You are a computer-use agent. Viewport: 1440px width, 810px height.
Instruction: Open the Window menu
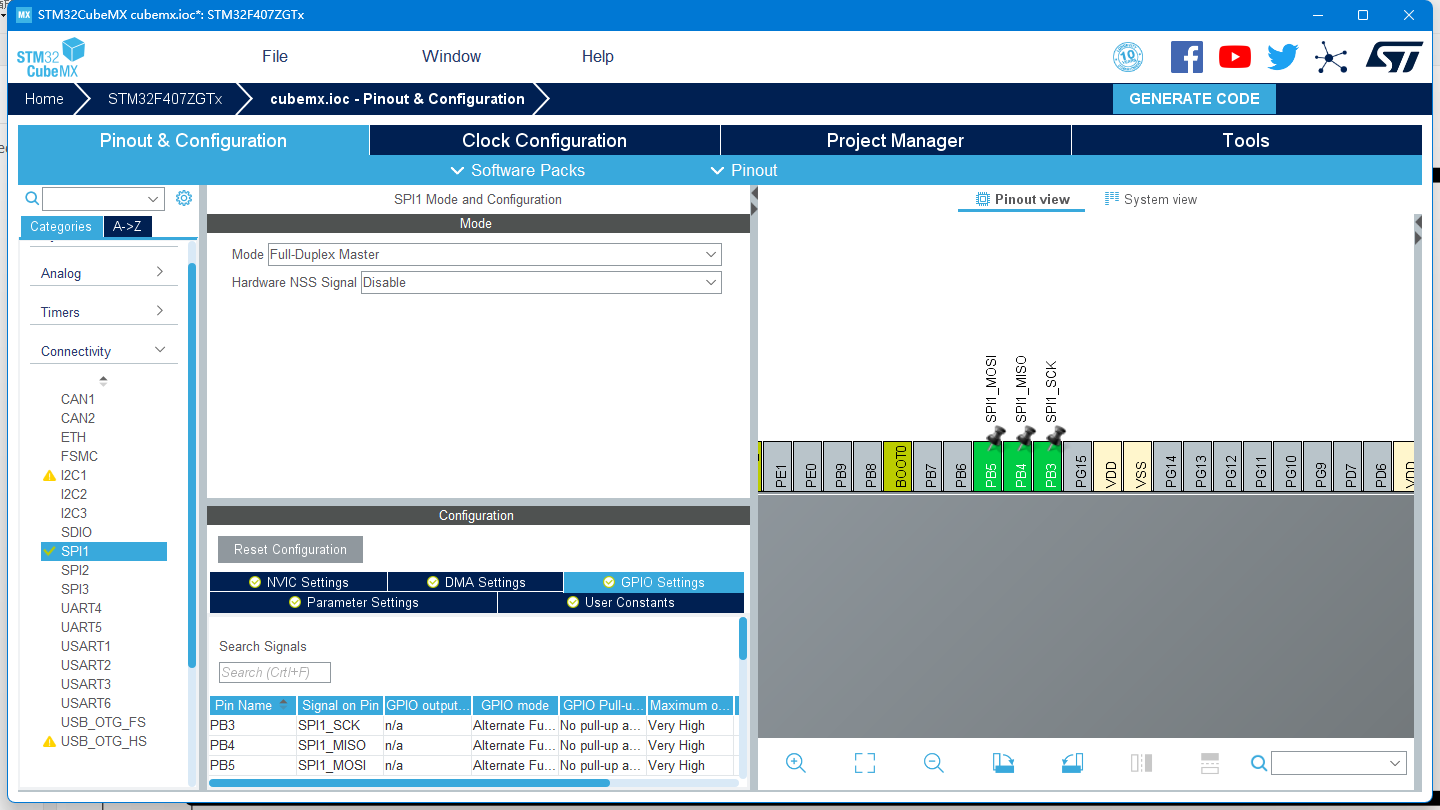[451, 56]
